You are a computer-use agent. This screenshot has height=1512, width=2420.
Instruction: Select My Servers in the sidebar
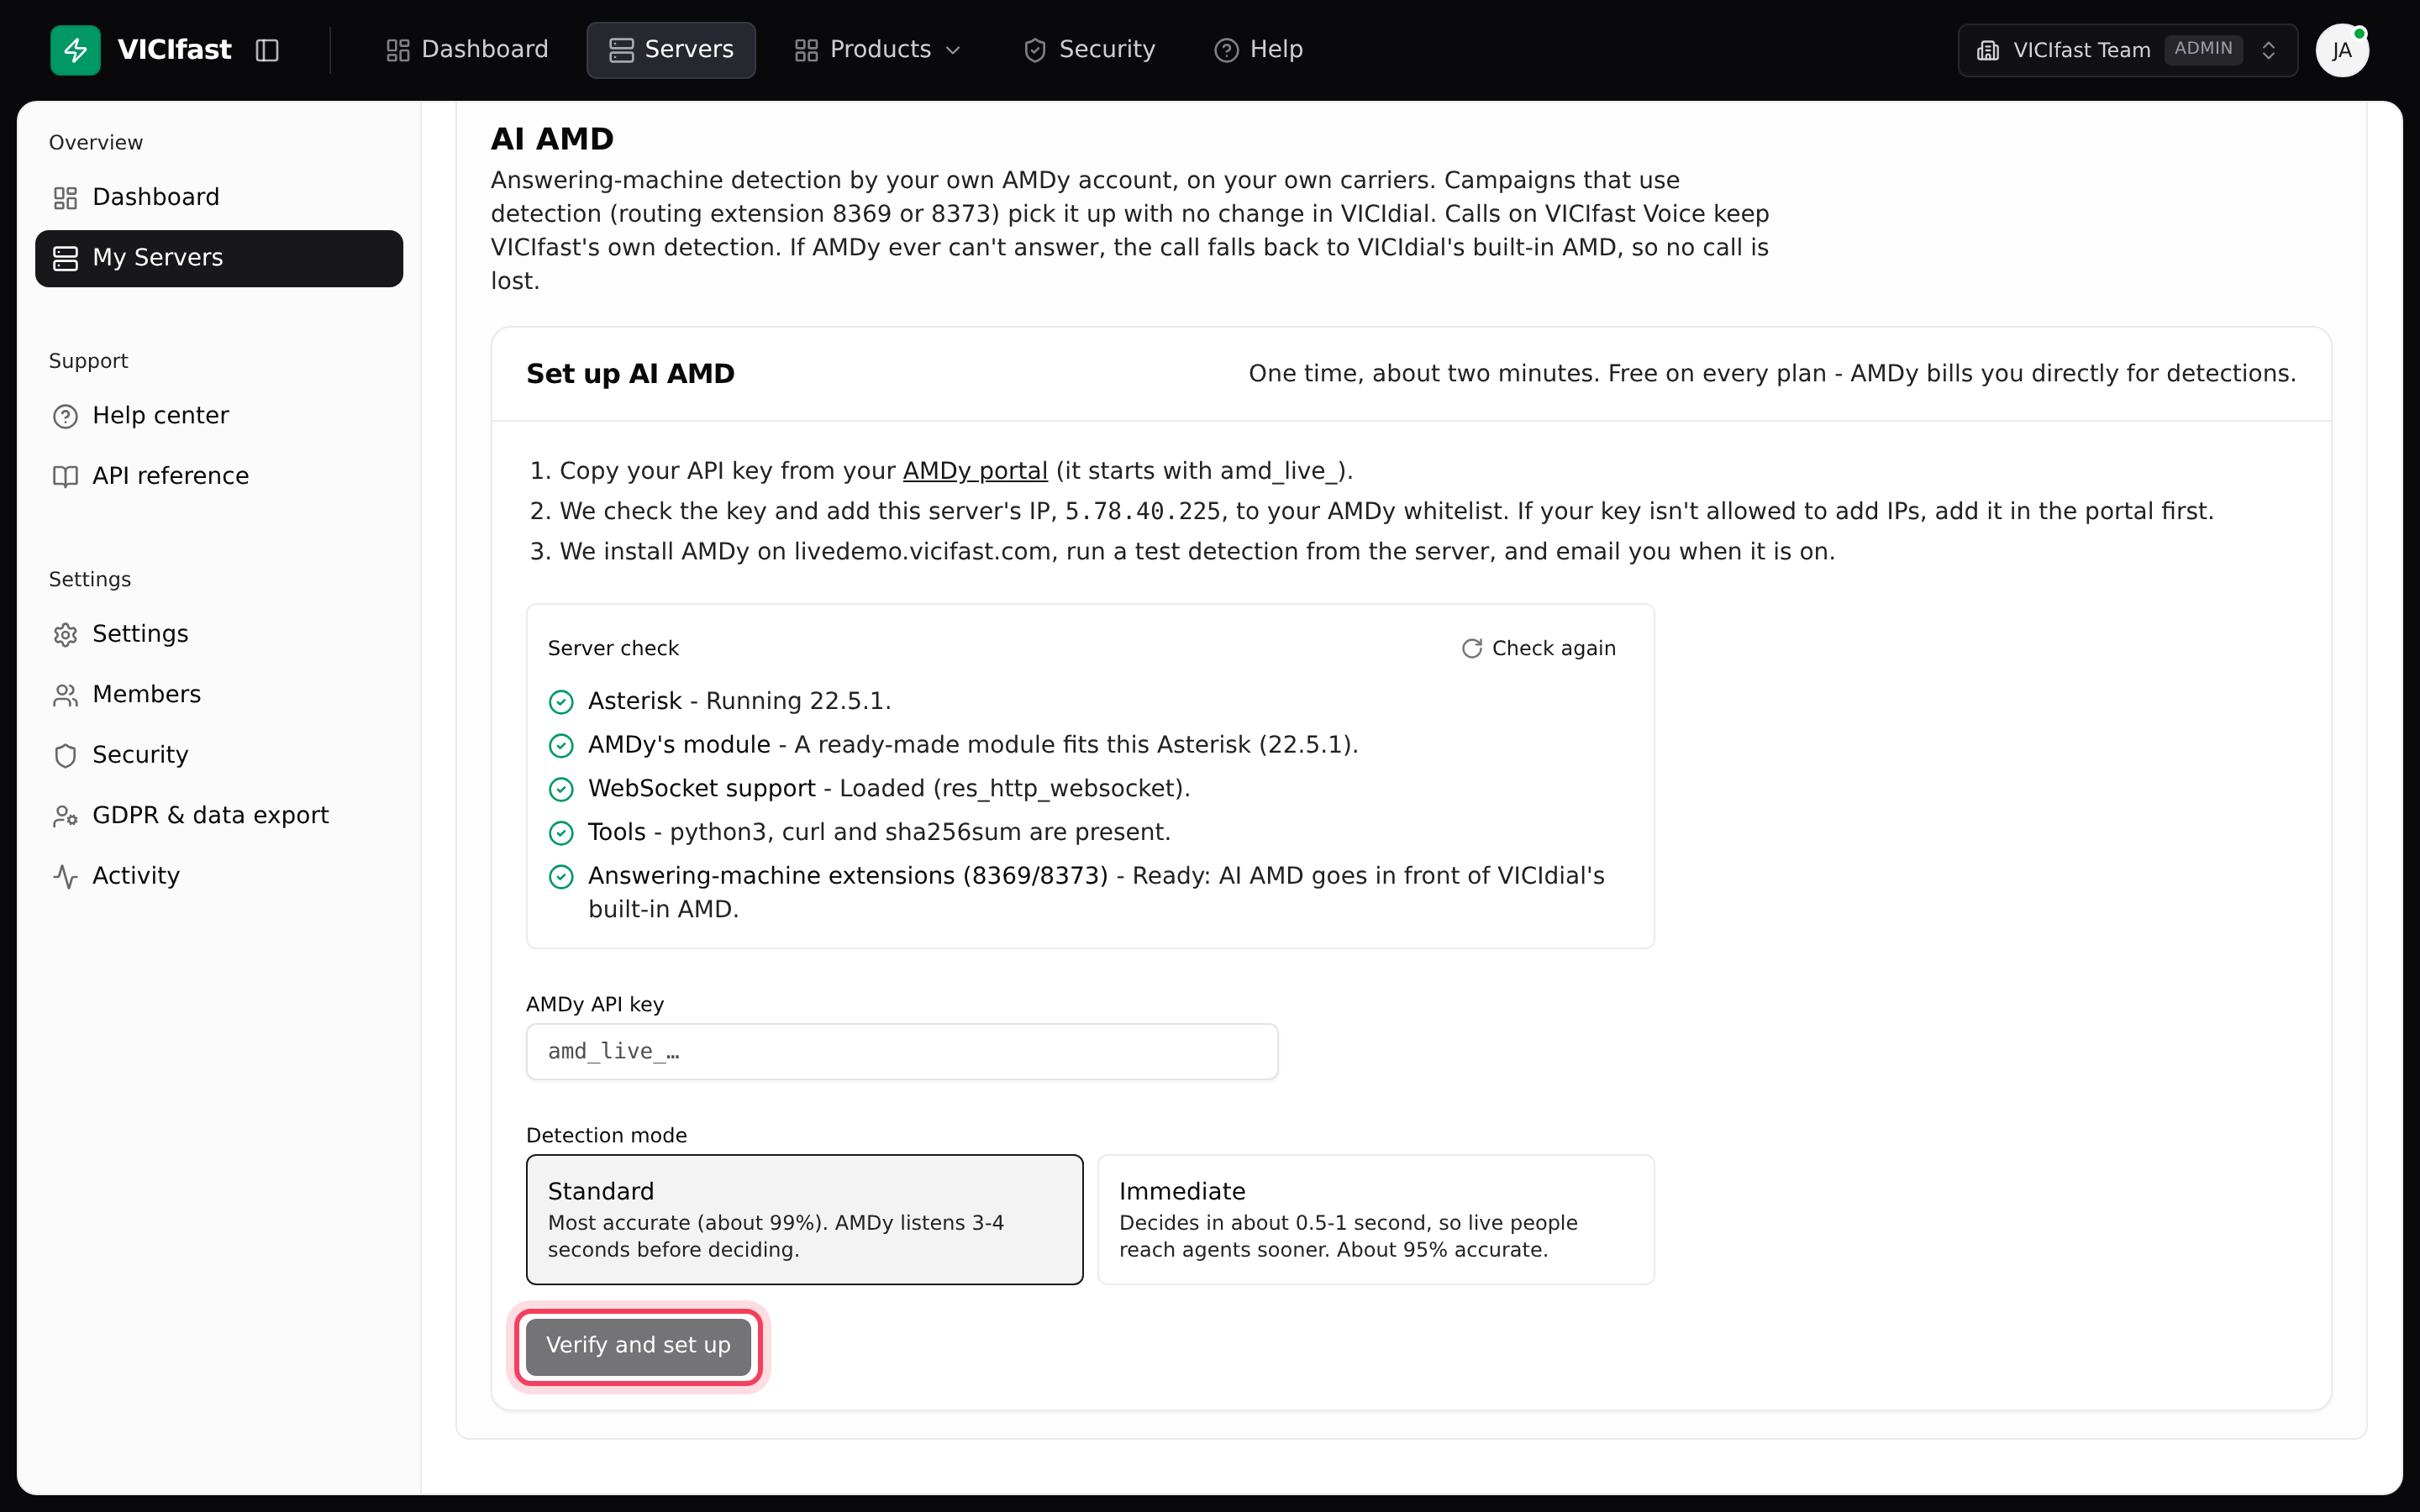[x=219, y=258]
